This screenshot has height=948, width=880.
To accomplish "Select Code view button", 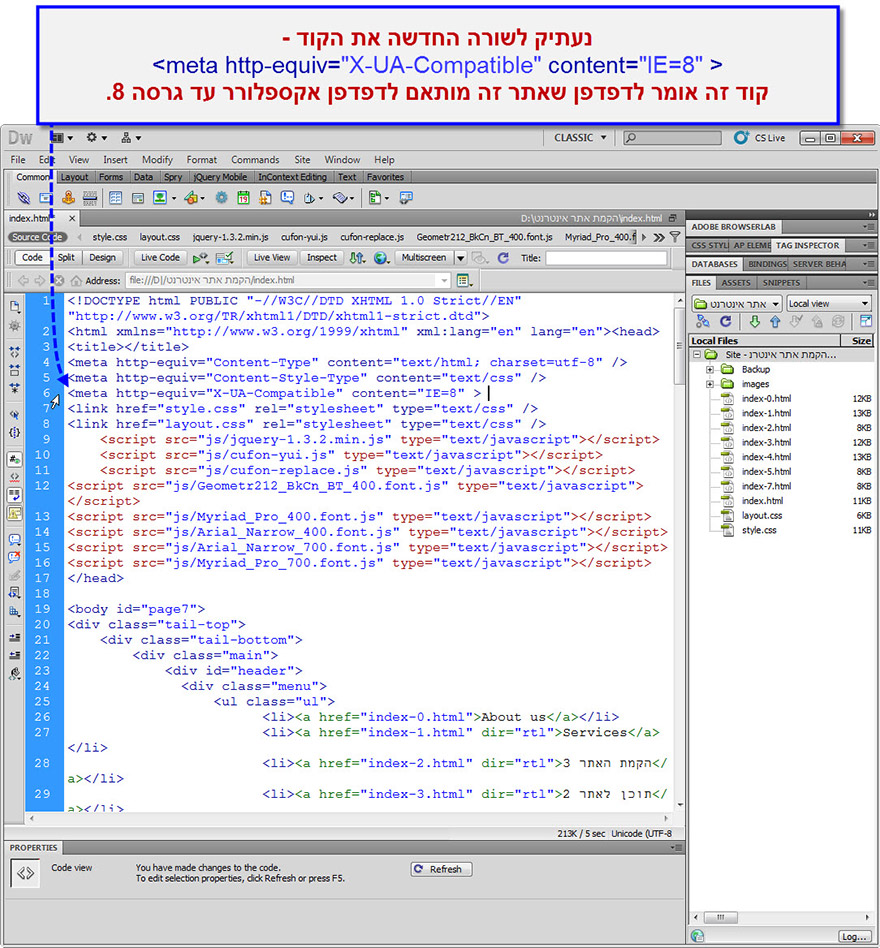I will 32,258.
